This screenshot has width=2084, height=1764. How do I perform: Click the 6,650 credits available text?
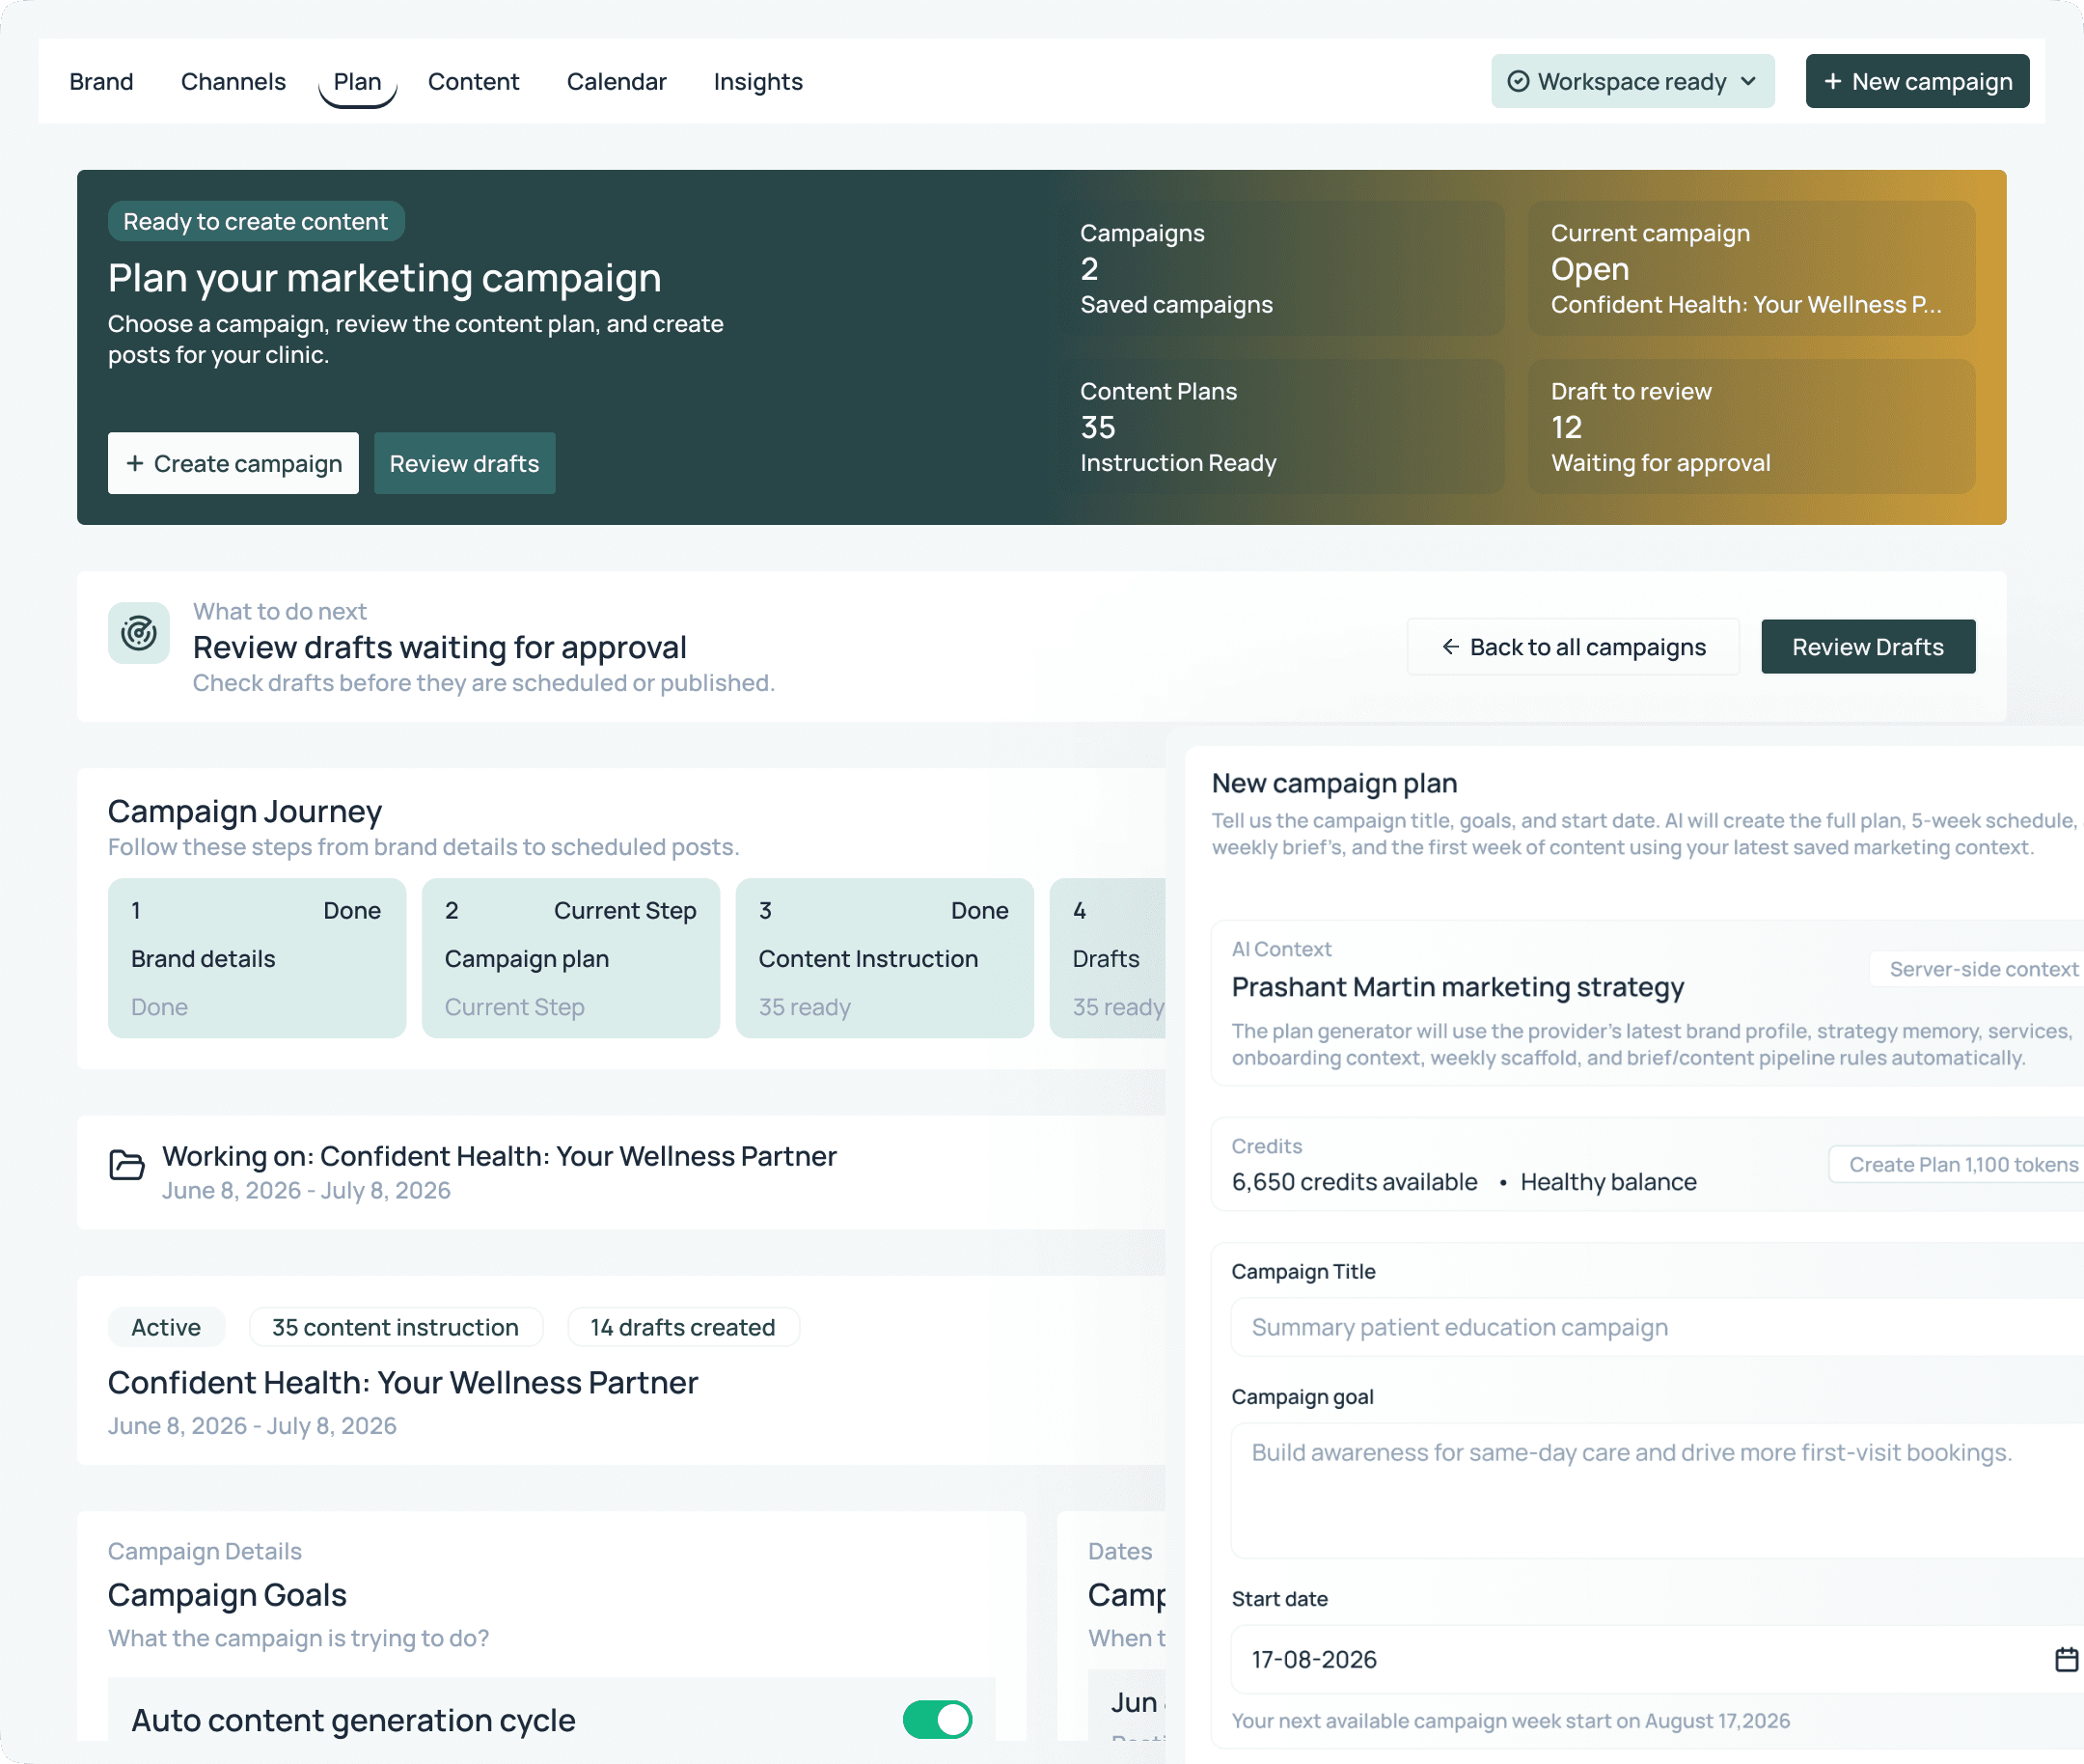pos(1354,1182)
